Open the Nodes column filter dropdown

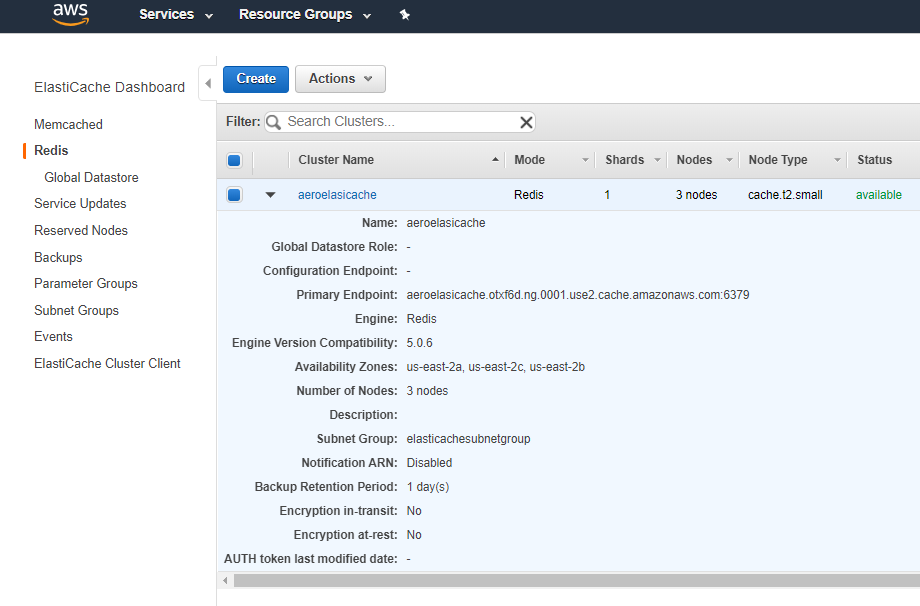[x=729, y=160]
